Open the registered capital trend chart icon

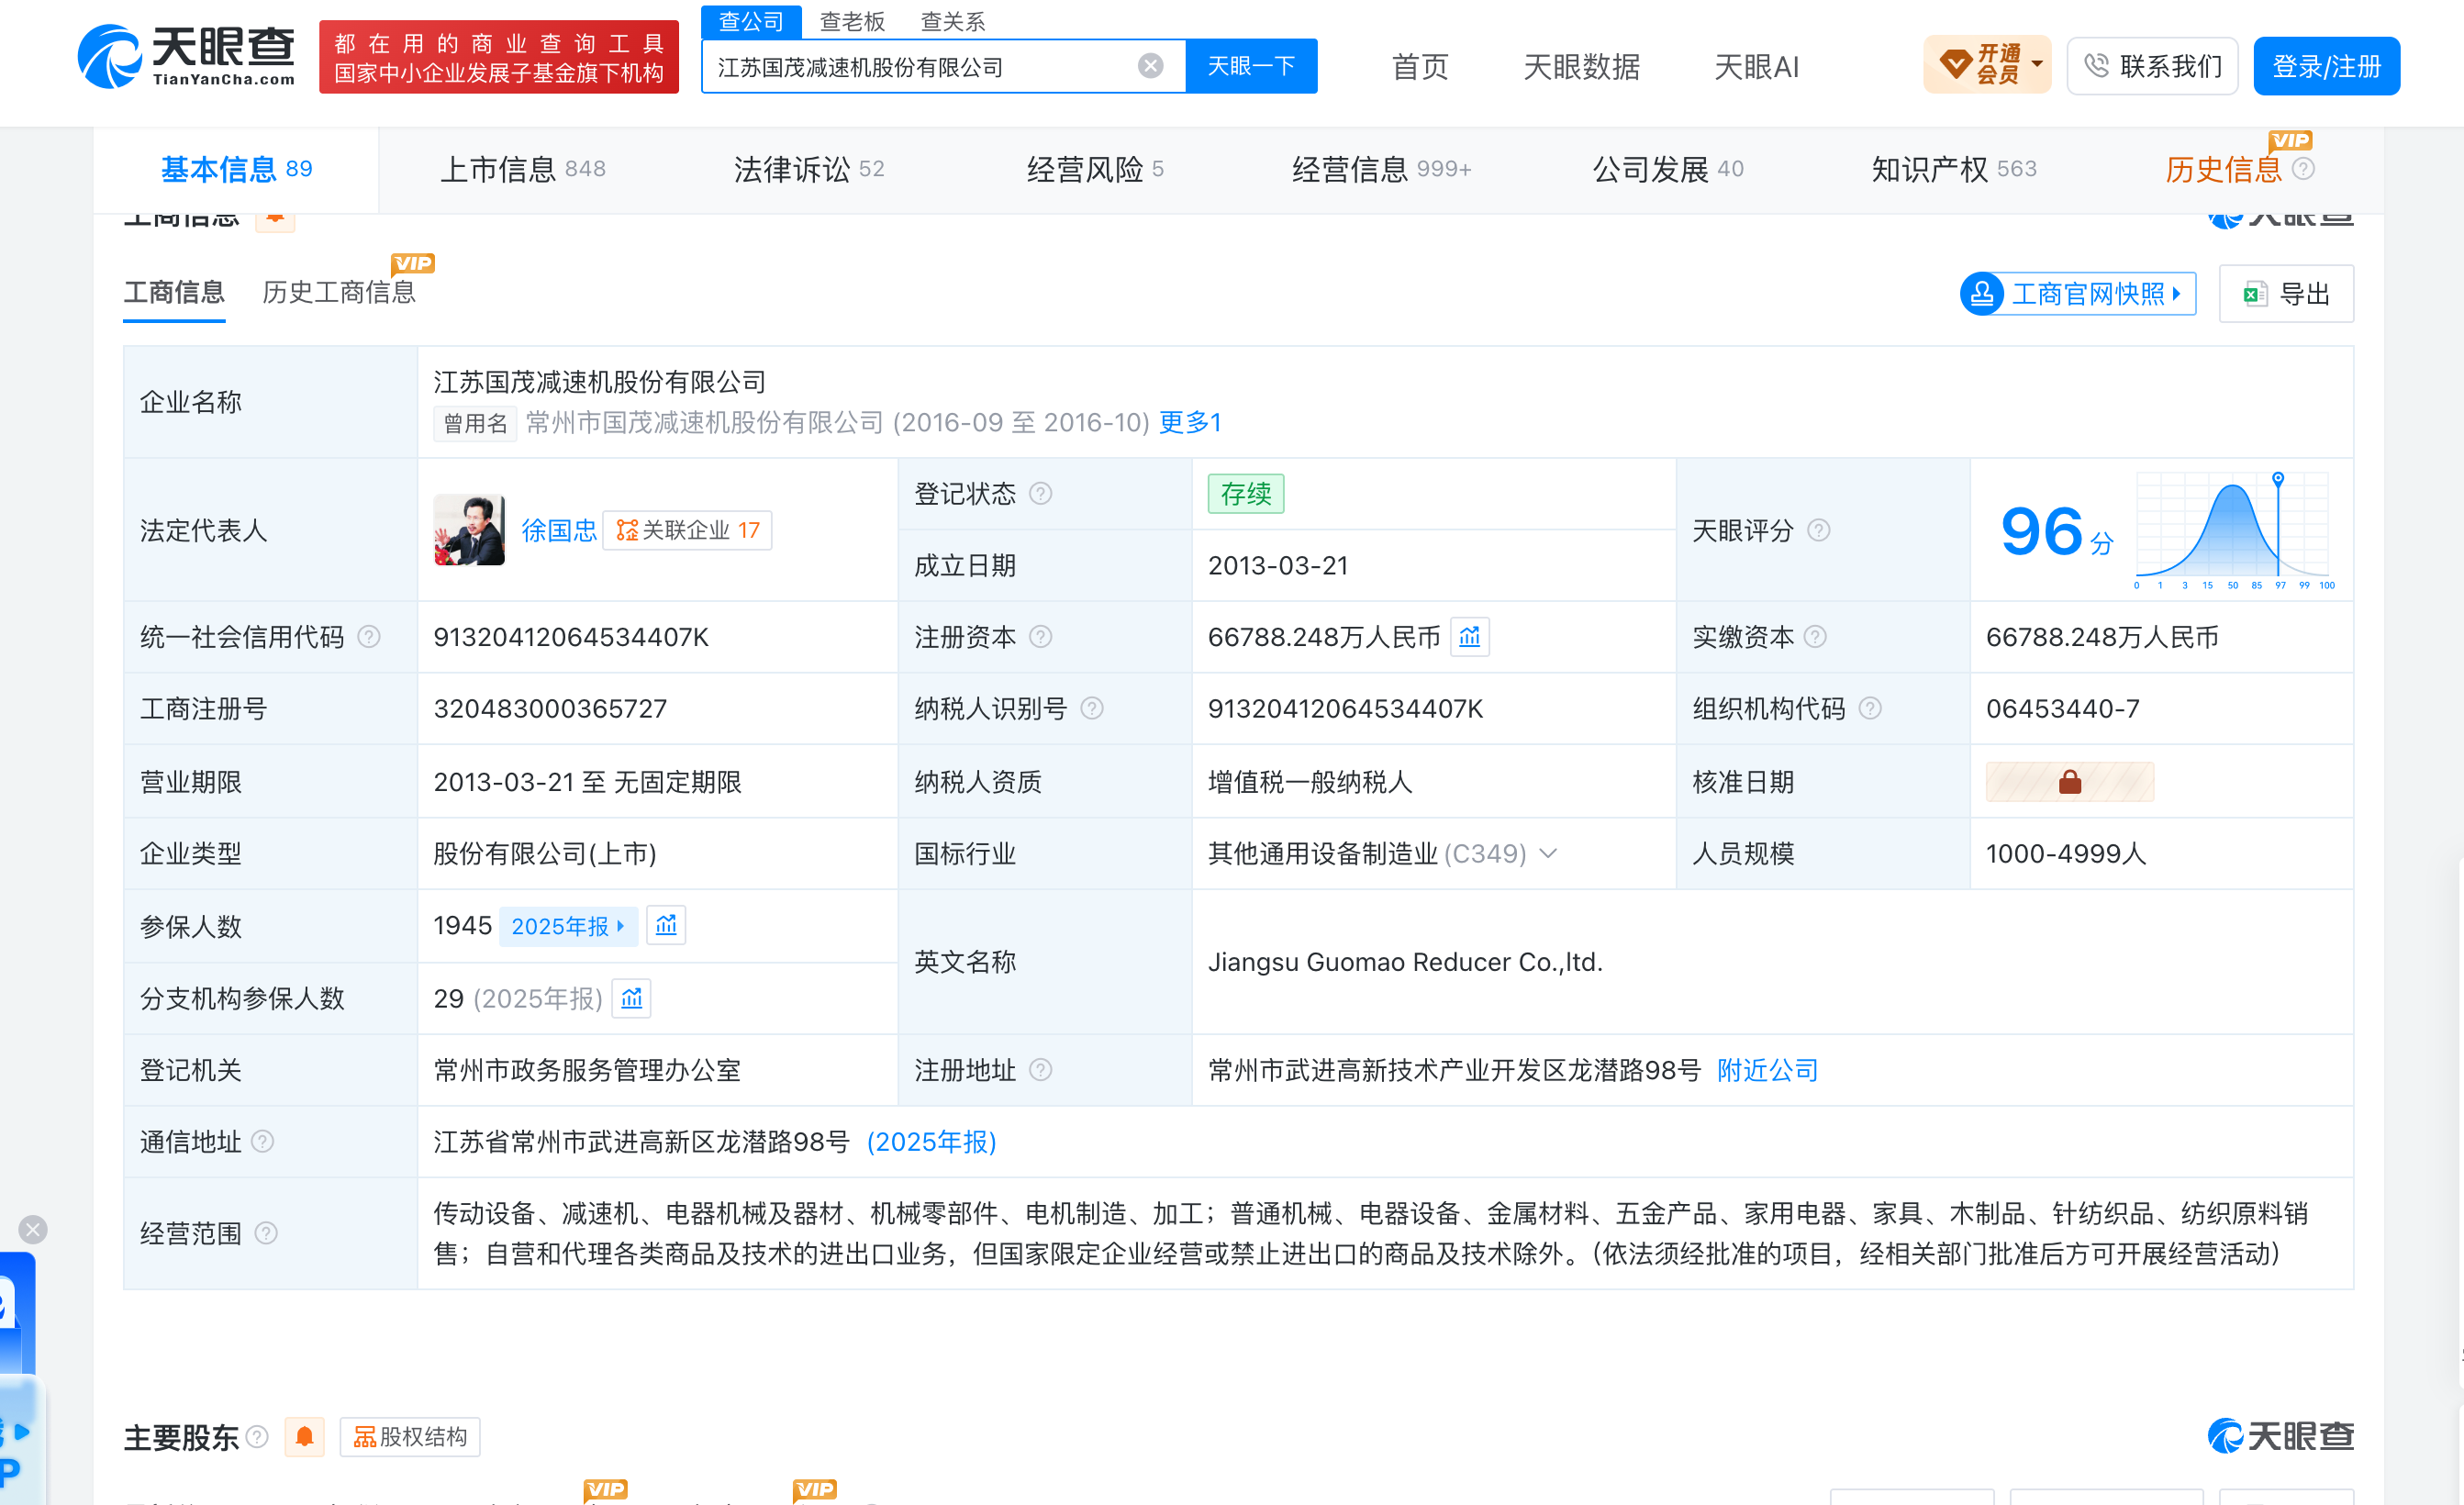click(1469, 637)
